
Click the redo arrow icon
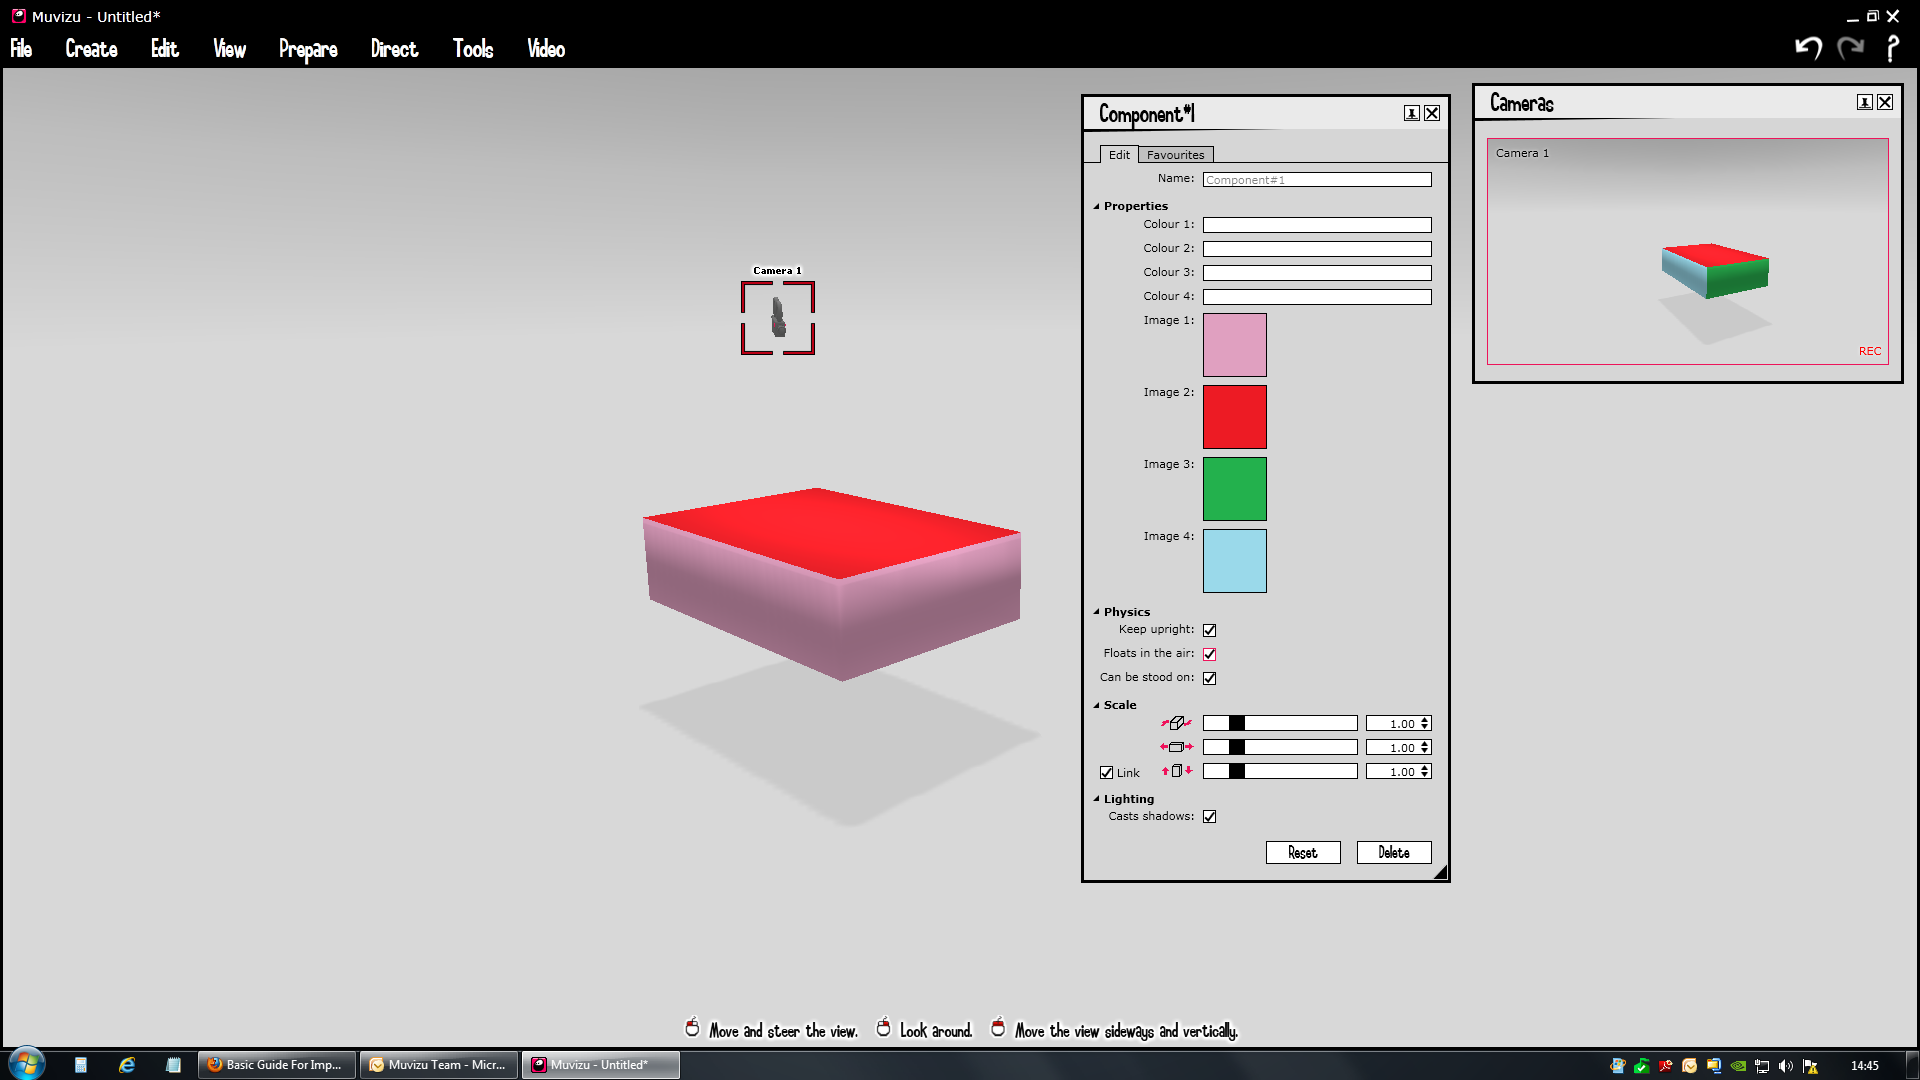pos(1851,47)
